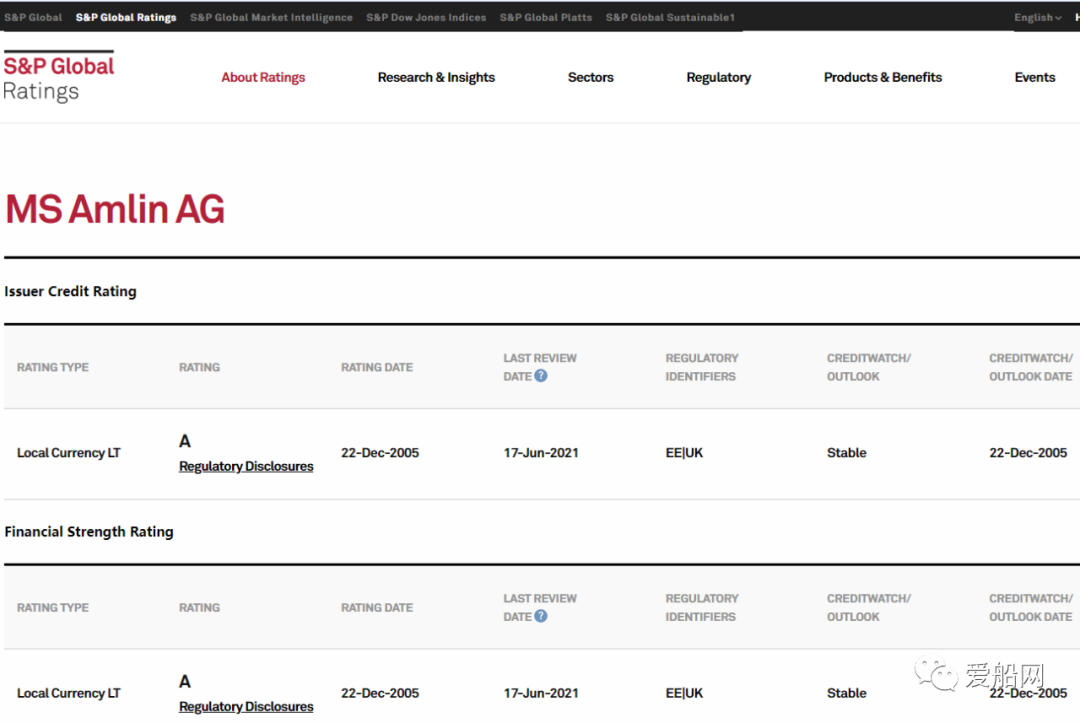The width and height of the screenshot is (1080, 723).
Task: Go to S&P Global Market Intelligence
Action: click(x=271, y=17)
